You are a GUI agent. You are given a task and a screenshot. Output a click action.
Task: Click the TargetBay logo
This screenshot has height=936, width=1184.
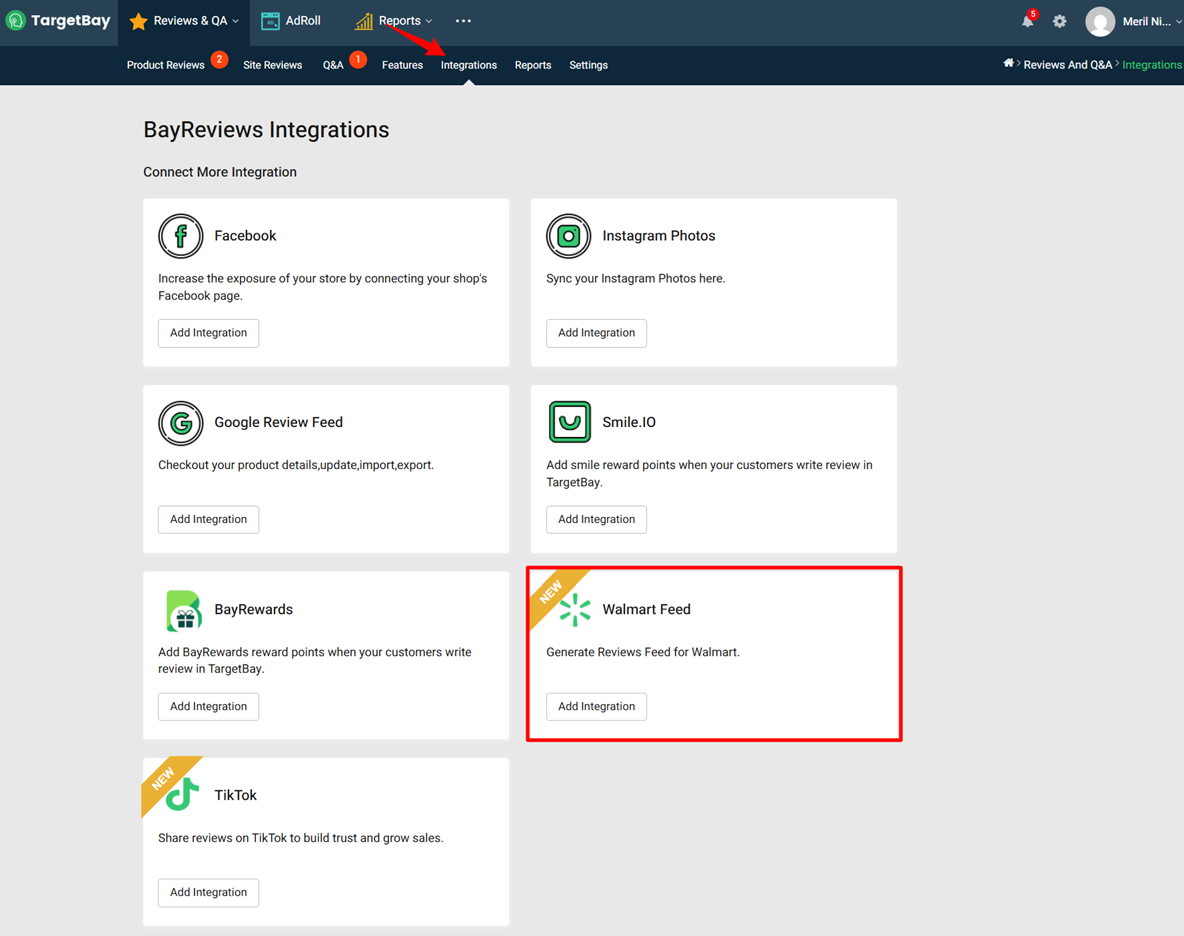(x=58, y=20)
